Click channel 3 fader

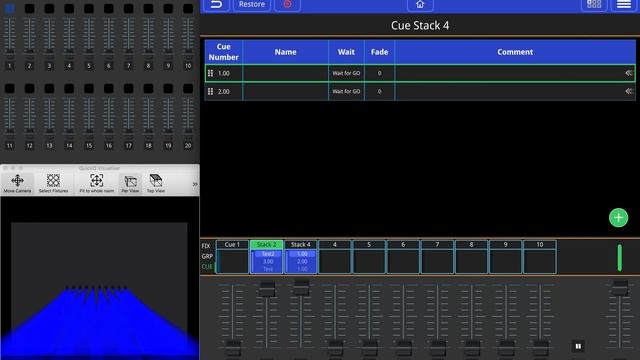(49, 38)
